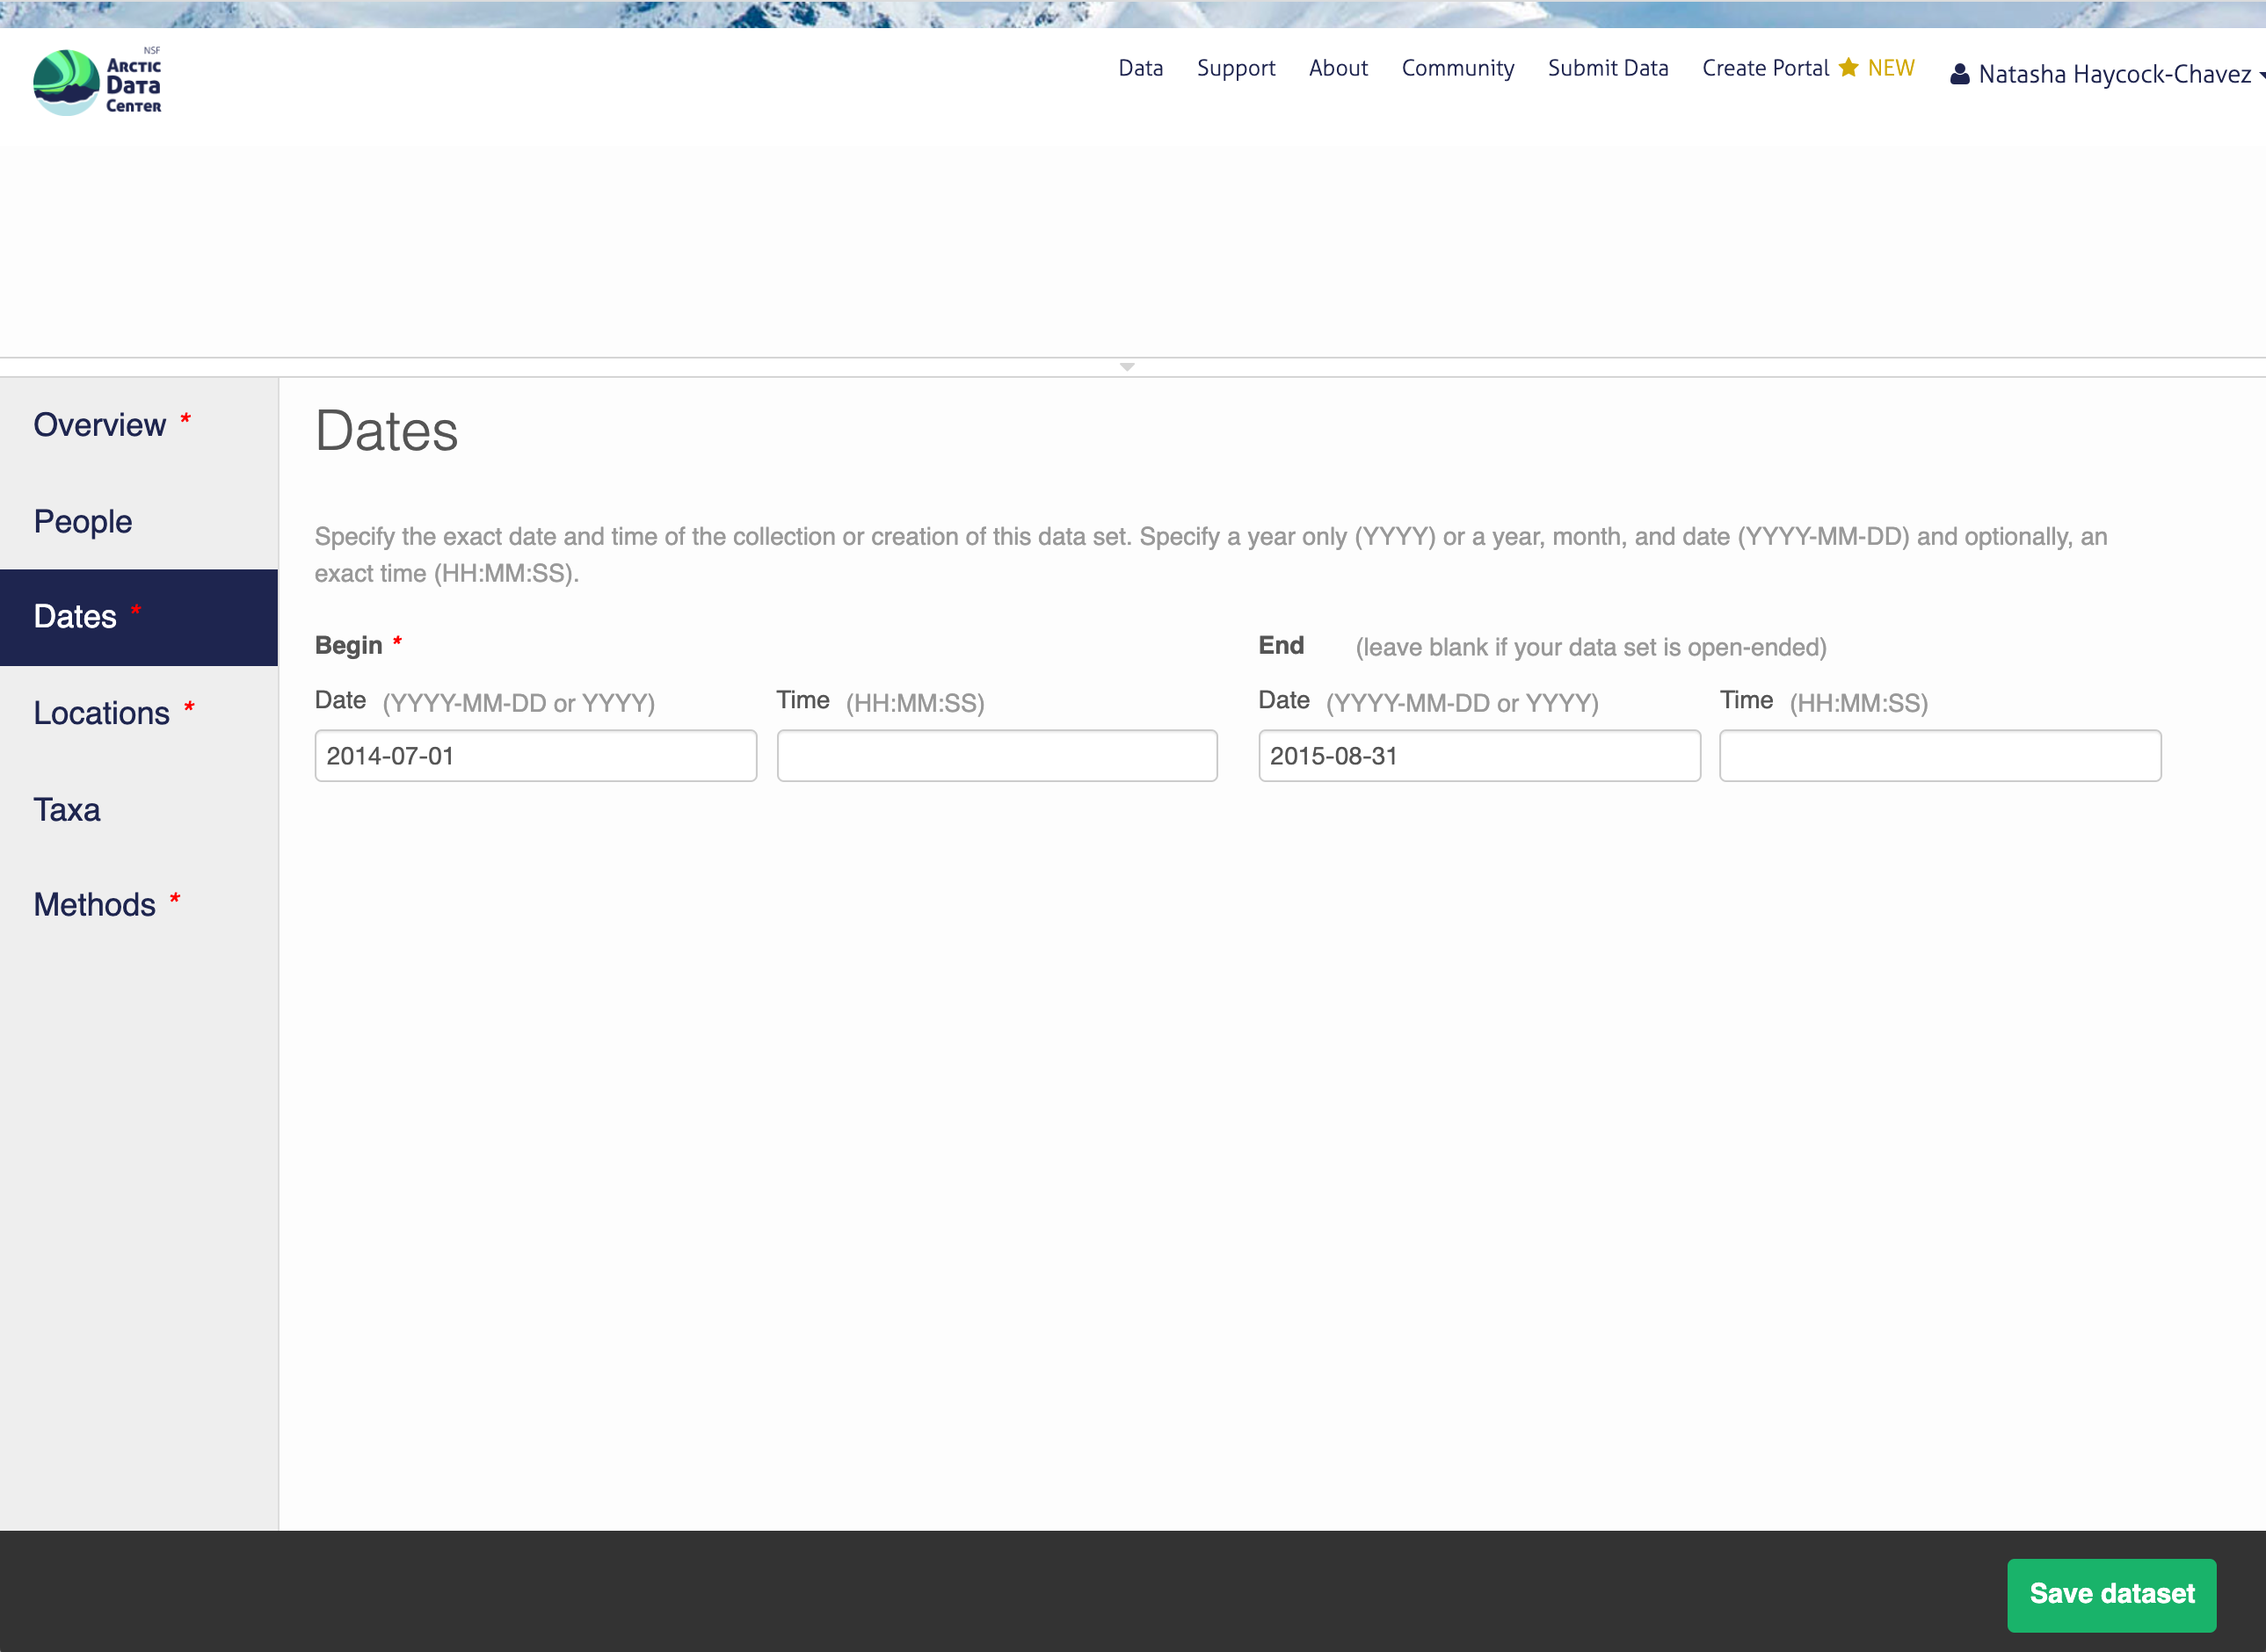Switch to the Overview section
Viewport: 2266px width, 1652px height.
[100, 425]
